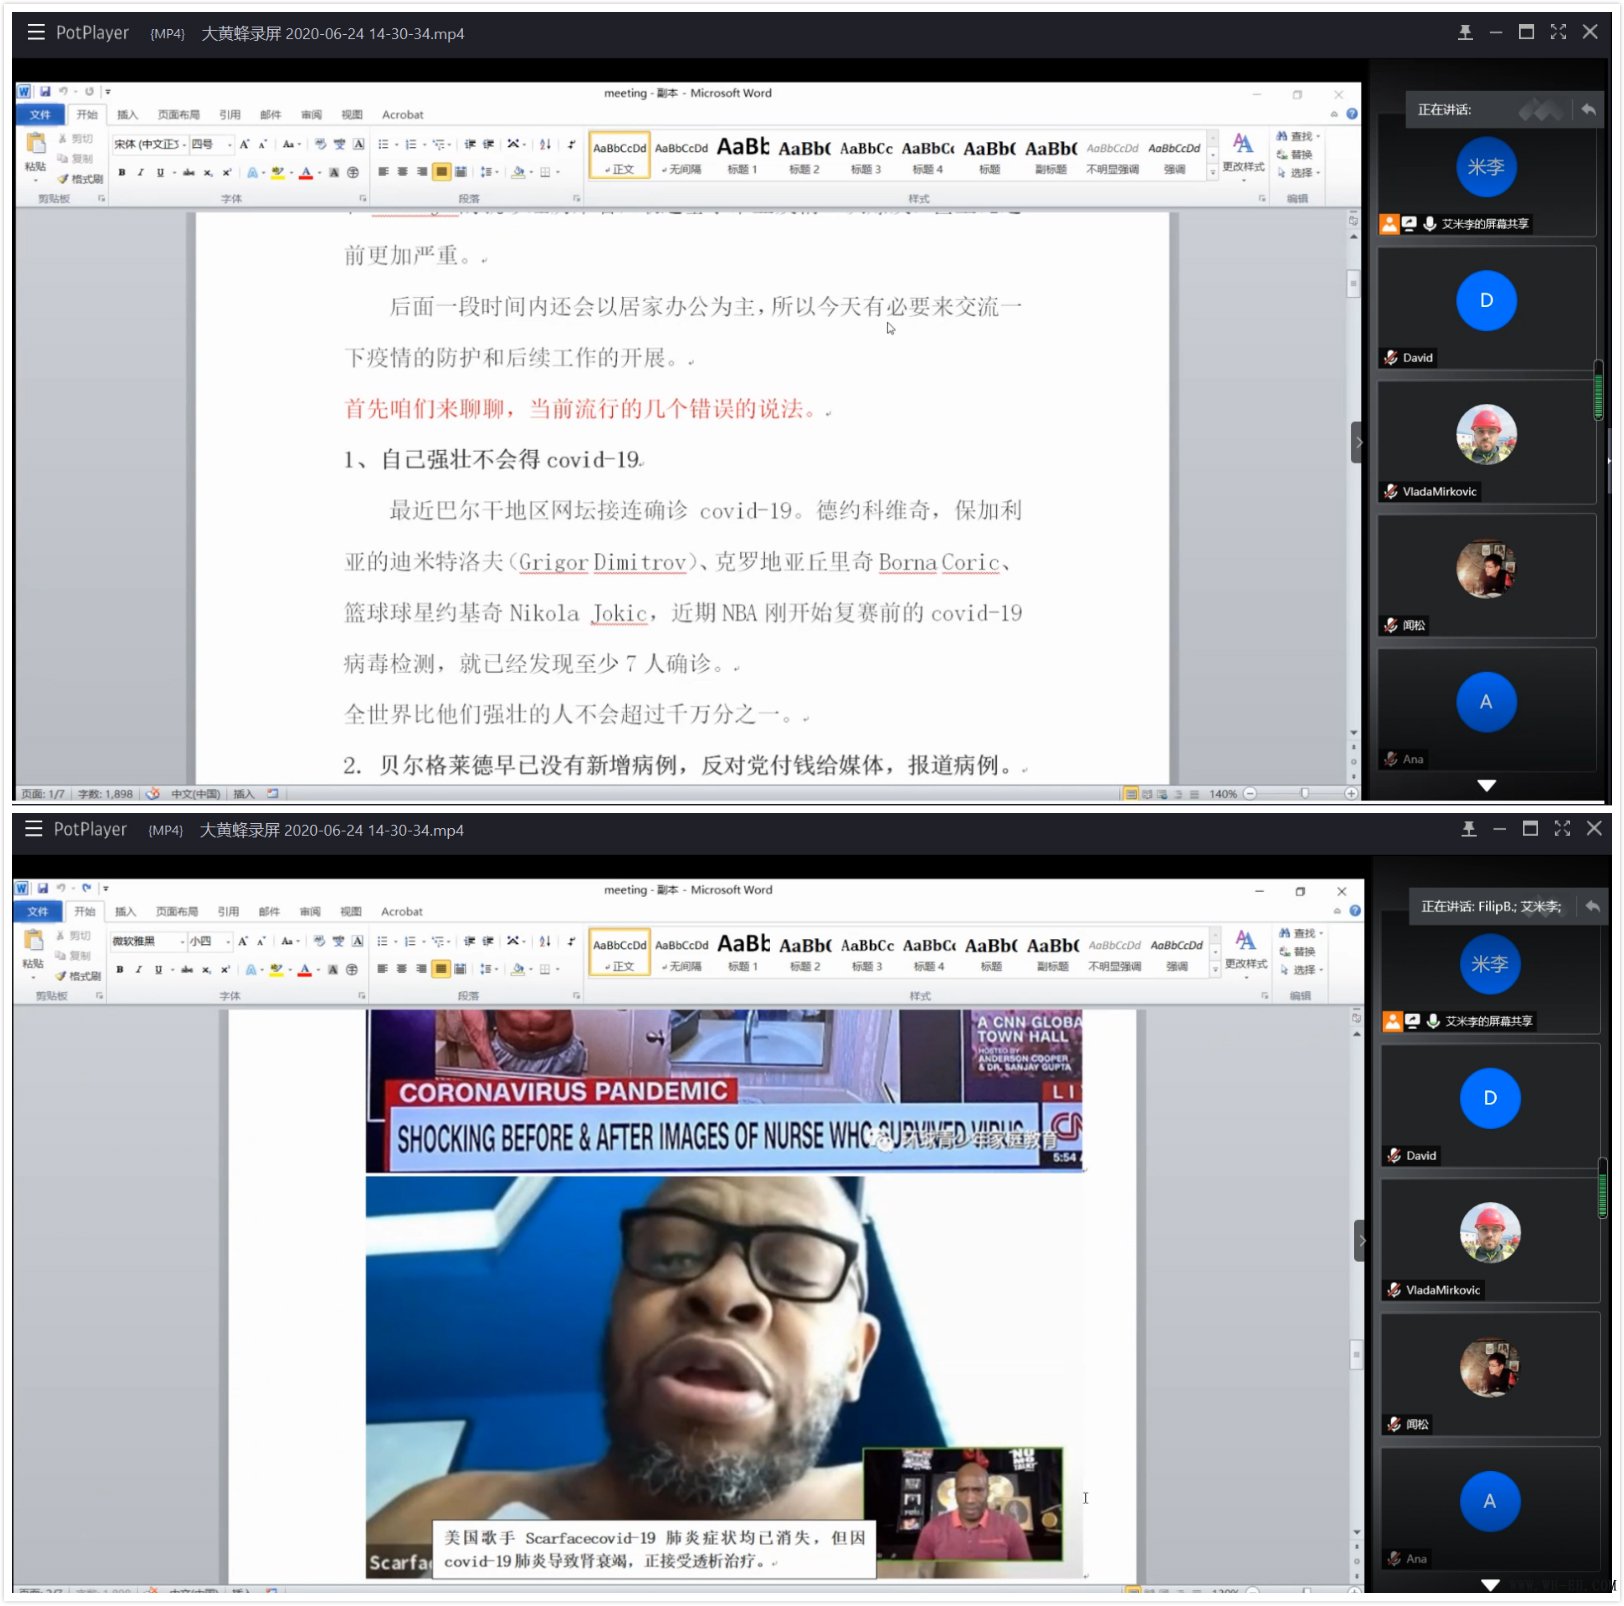Screen dimensions: 1624x1606
Task: Pin the lower PotPlayer window on top
Action: [1468, 829]
